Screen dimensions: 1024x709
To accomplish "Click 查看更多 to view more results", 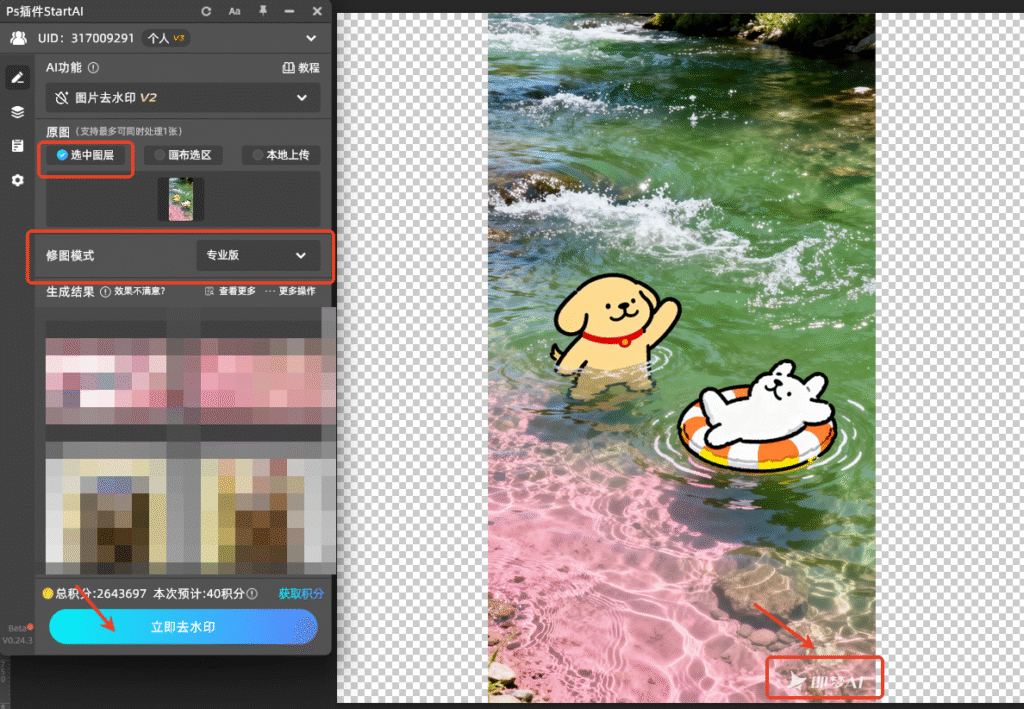I will click(x=231, y=291).
